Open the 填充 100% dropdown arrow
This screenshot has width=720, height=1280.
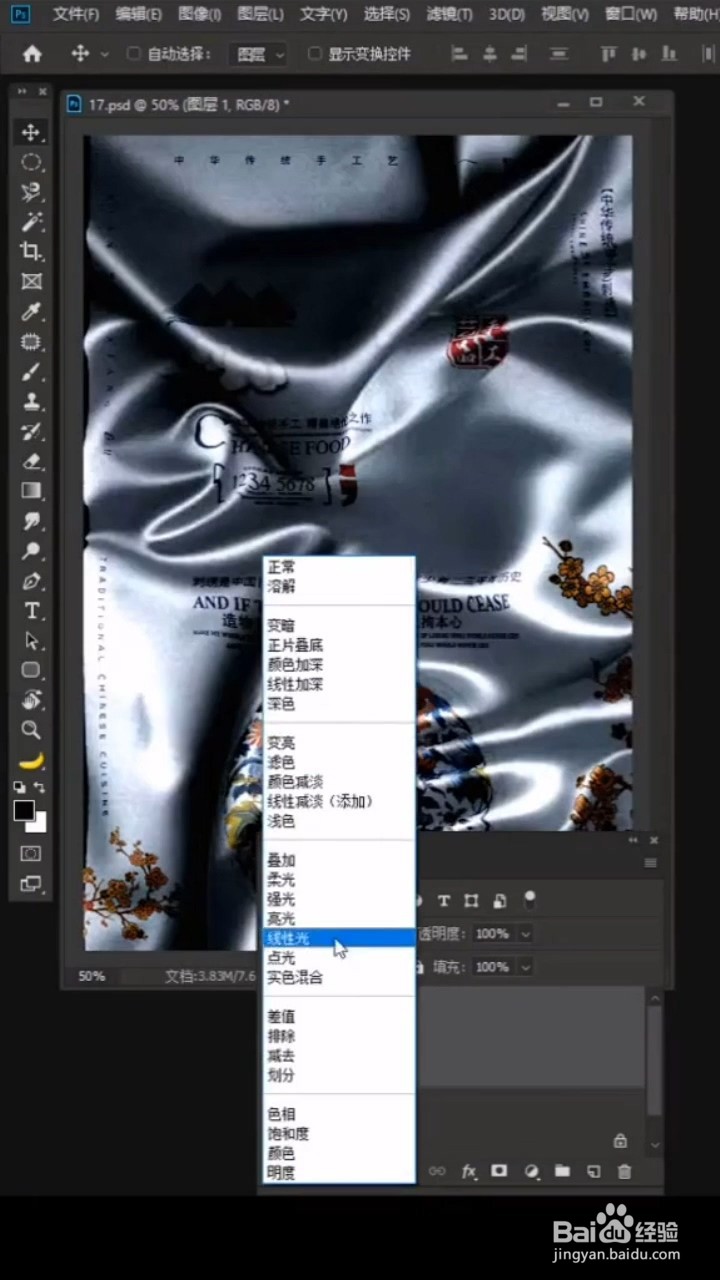pos(525,968)
